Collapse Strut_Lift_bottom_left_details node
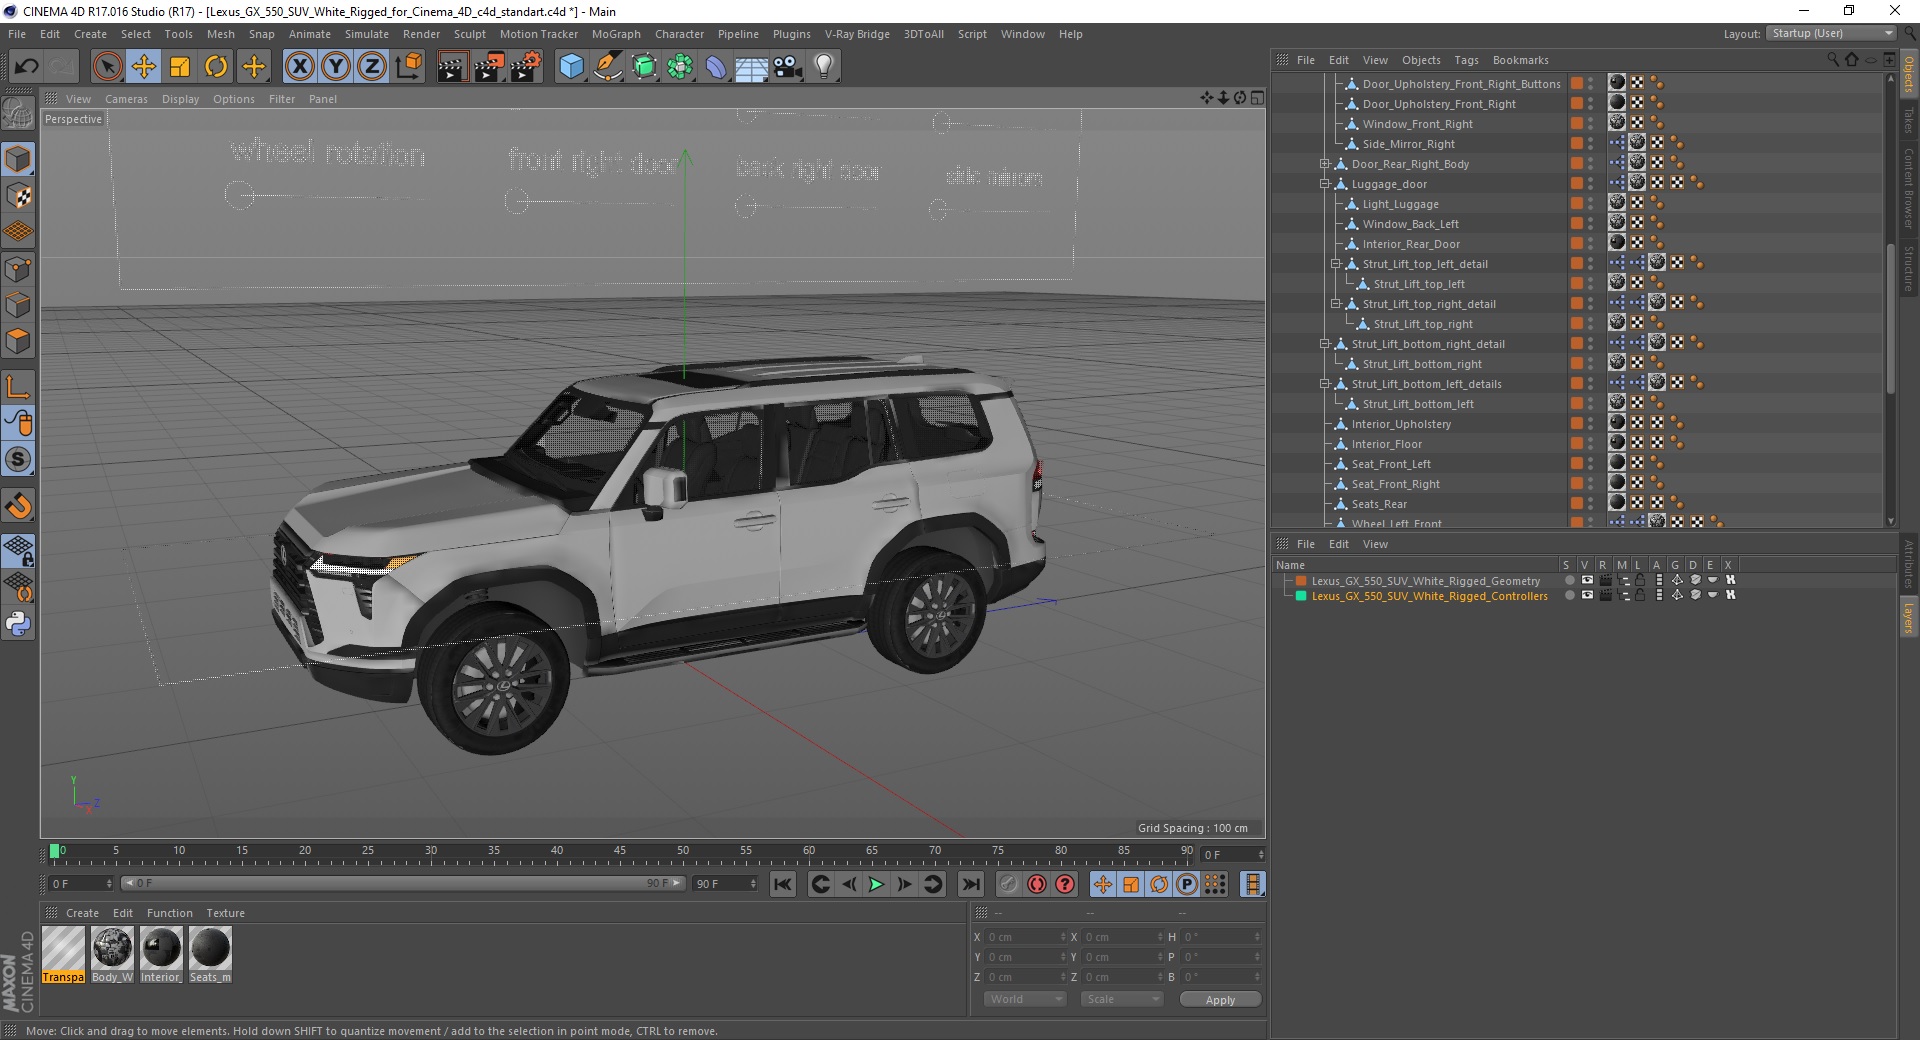 tap(1324, 384)
